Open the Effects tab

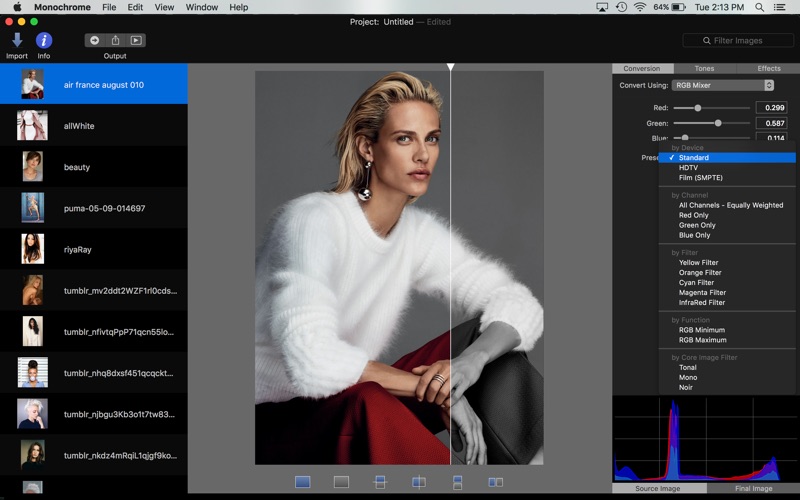pos(768,68)
